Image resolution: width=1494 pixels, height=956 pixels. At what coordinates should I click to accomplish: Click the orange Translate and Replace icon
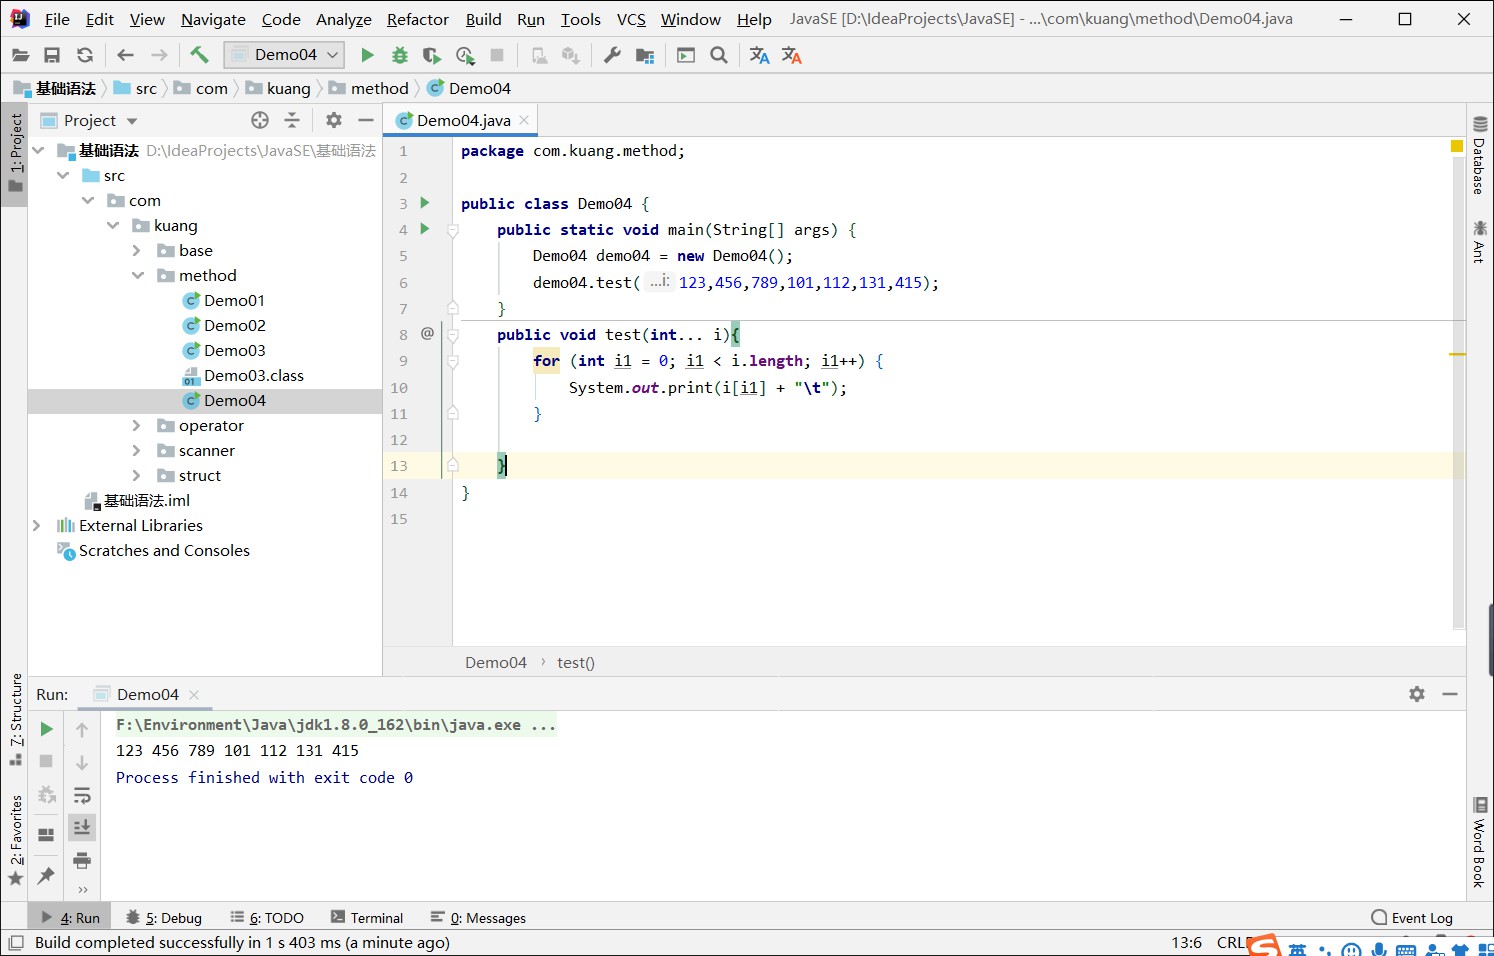[x=792, y=55]
